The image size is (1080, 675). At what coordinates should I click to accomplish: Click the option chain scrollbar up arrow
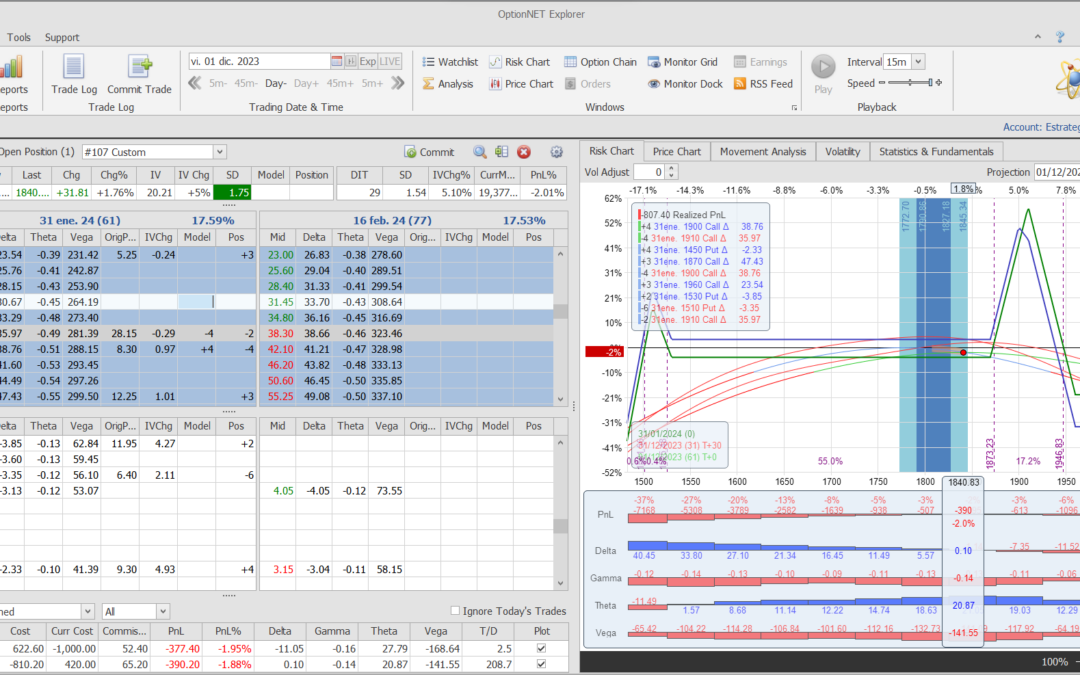561,254
